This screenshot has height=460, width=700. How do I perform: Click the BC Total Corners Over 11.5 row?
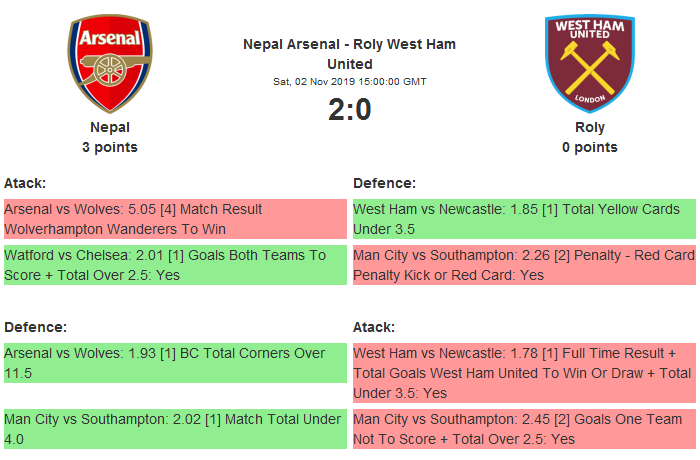pos(174,363)
